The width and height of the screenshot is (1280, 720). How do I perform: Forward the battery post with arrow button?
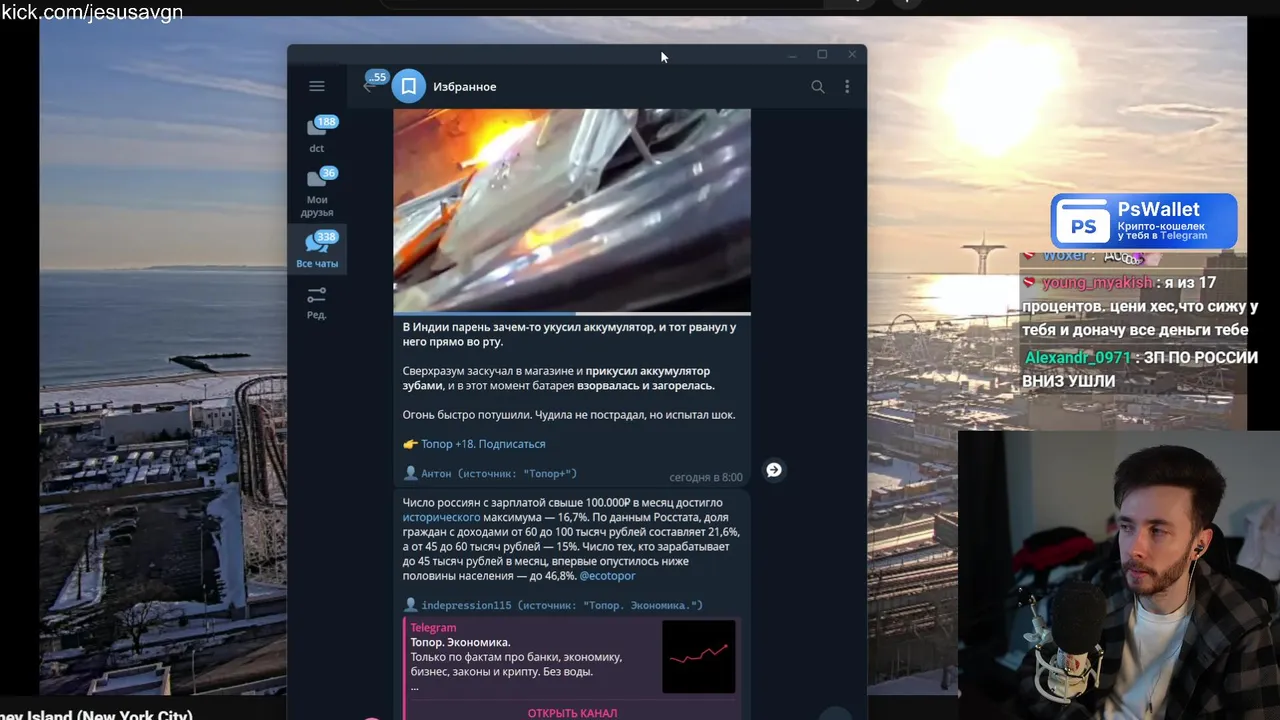click(774, 470)
